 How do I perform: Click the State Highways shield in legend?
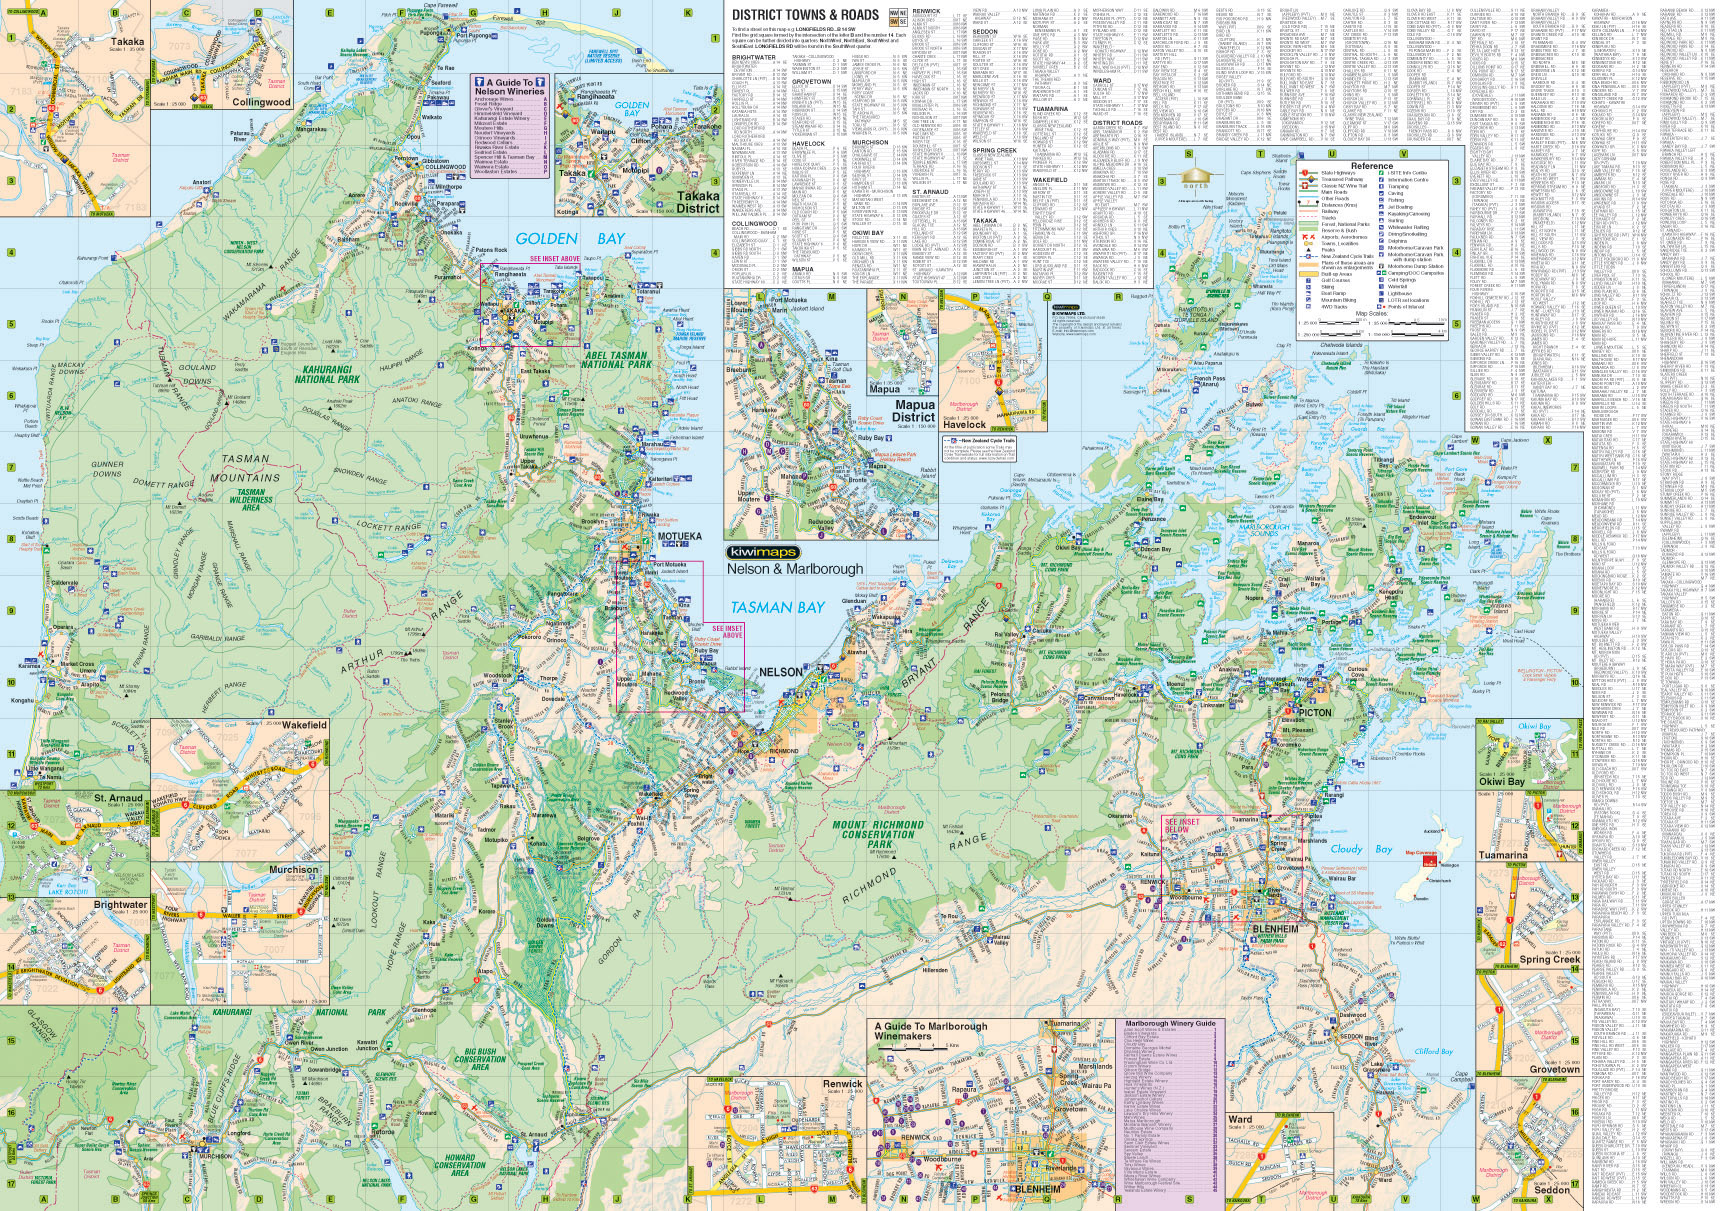(x=1305, y=173)
